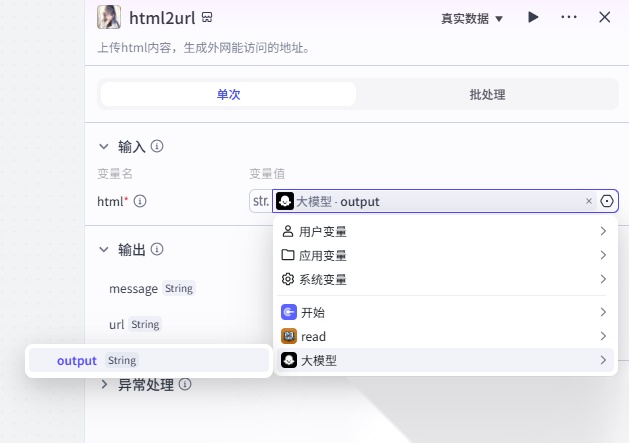Click the 应用变量 folder icon
This screenshot has height=443, width=629.
tap(288, 255)
